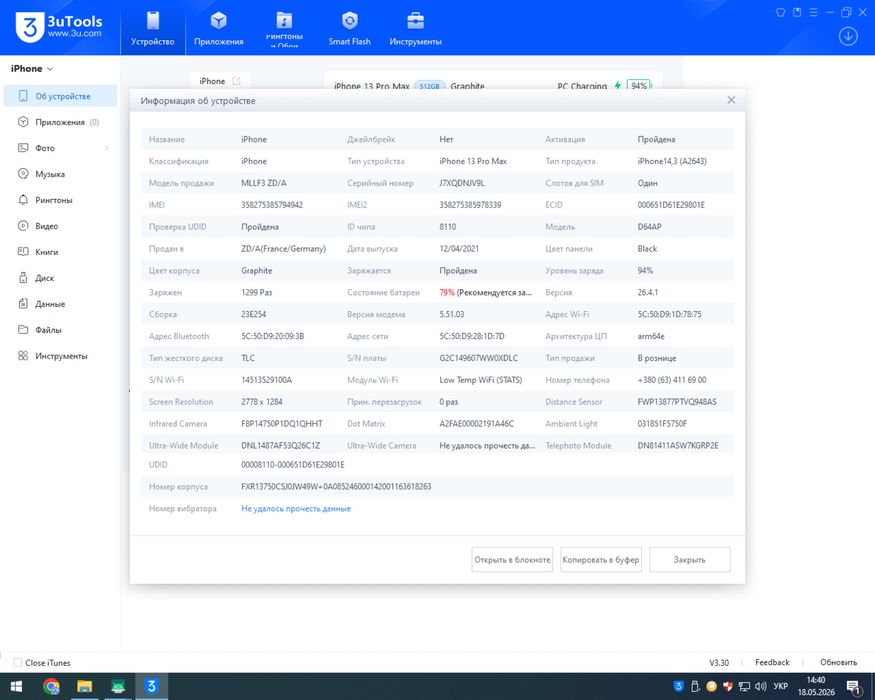
Task: Click the 512GB storage badge
Action: coord(429,86)
